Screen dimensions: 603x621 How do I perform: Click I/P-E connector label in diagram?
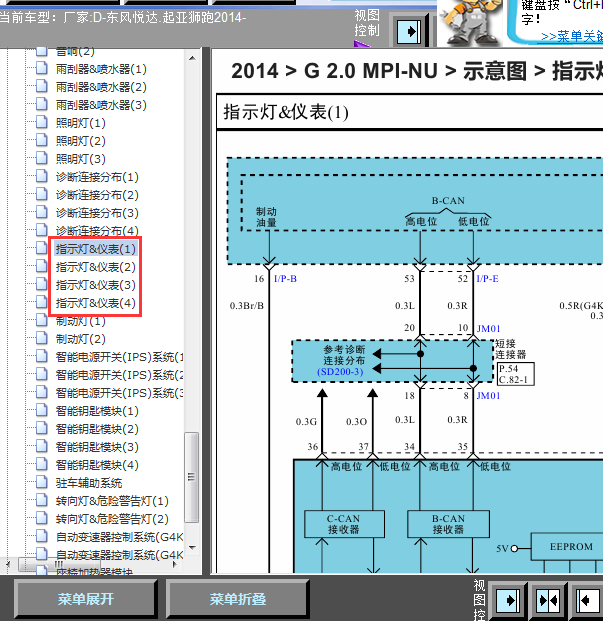click(487, 279)
